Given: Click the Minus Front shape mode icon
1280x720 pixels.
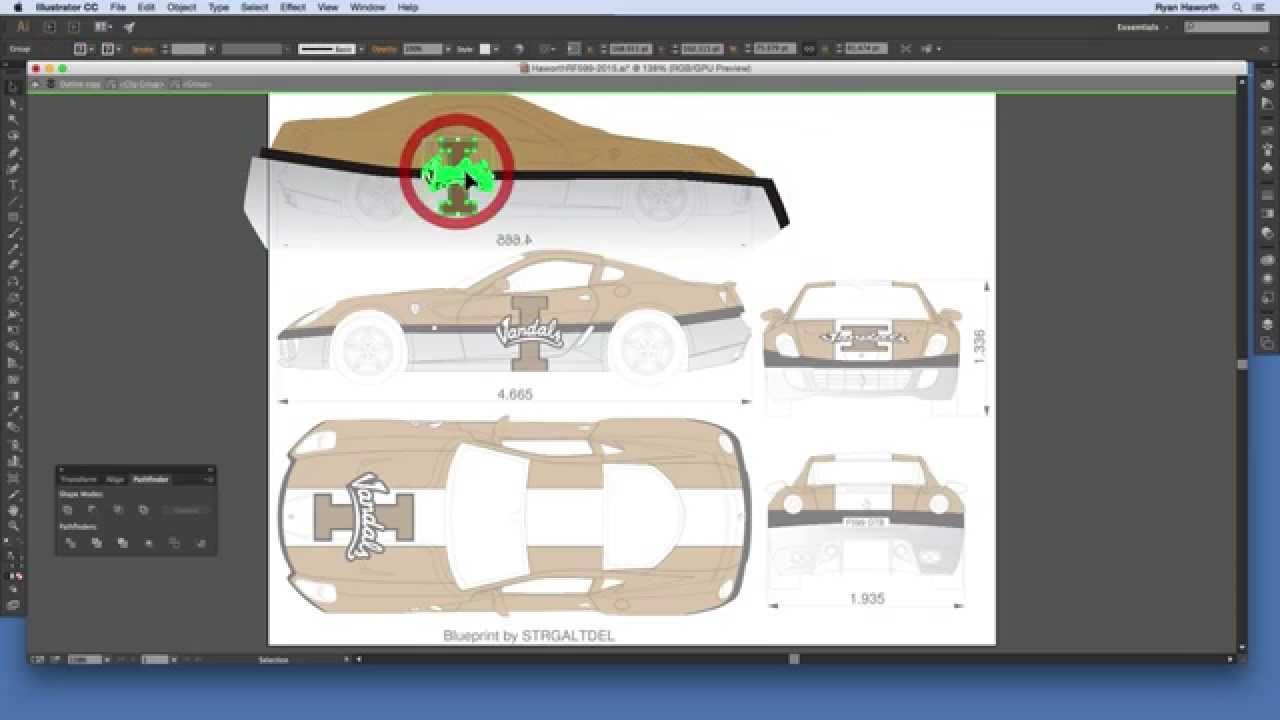Looking at the screenshot, I should [92, 510].
